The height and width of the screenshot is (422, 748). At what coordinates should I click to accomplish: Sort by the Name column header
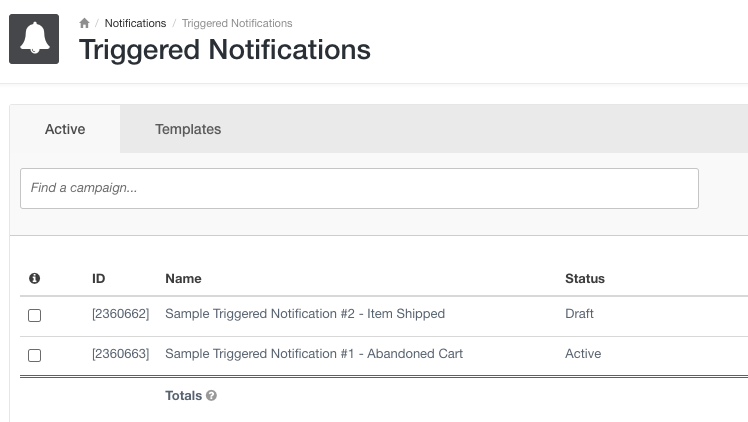183,279
